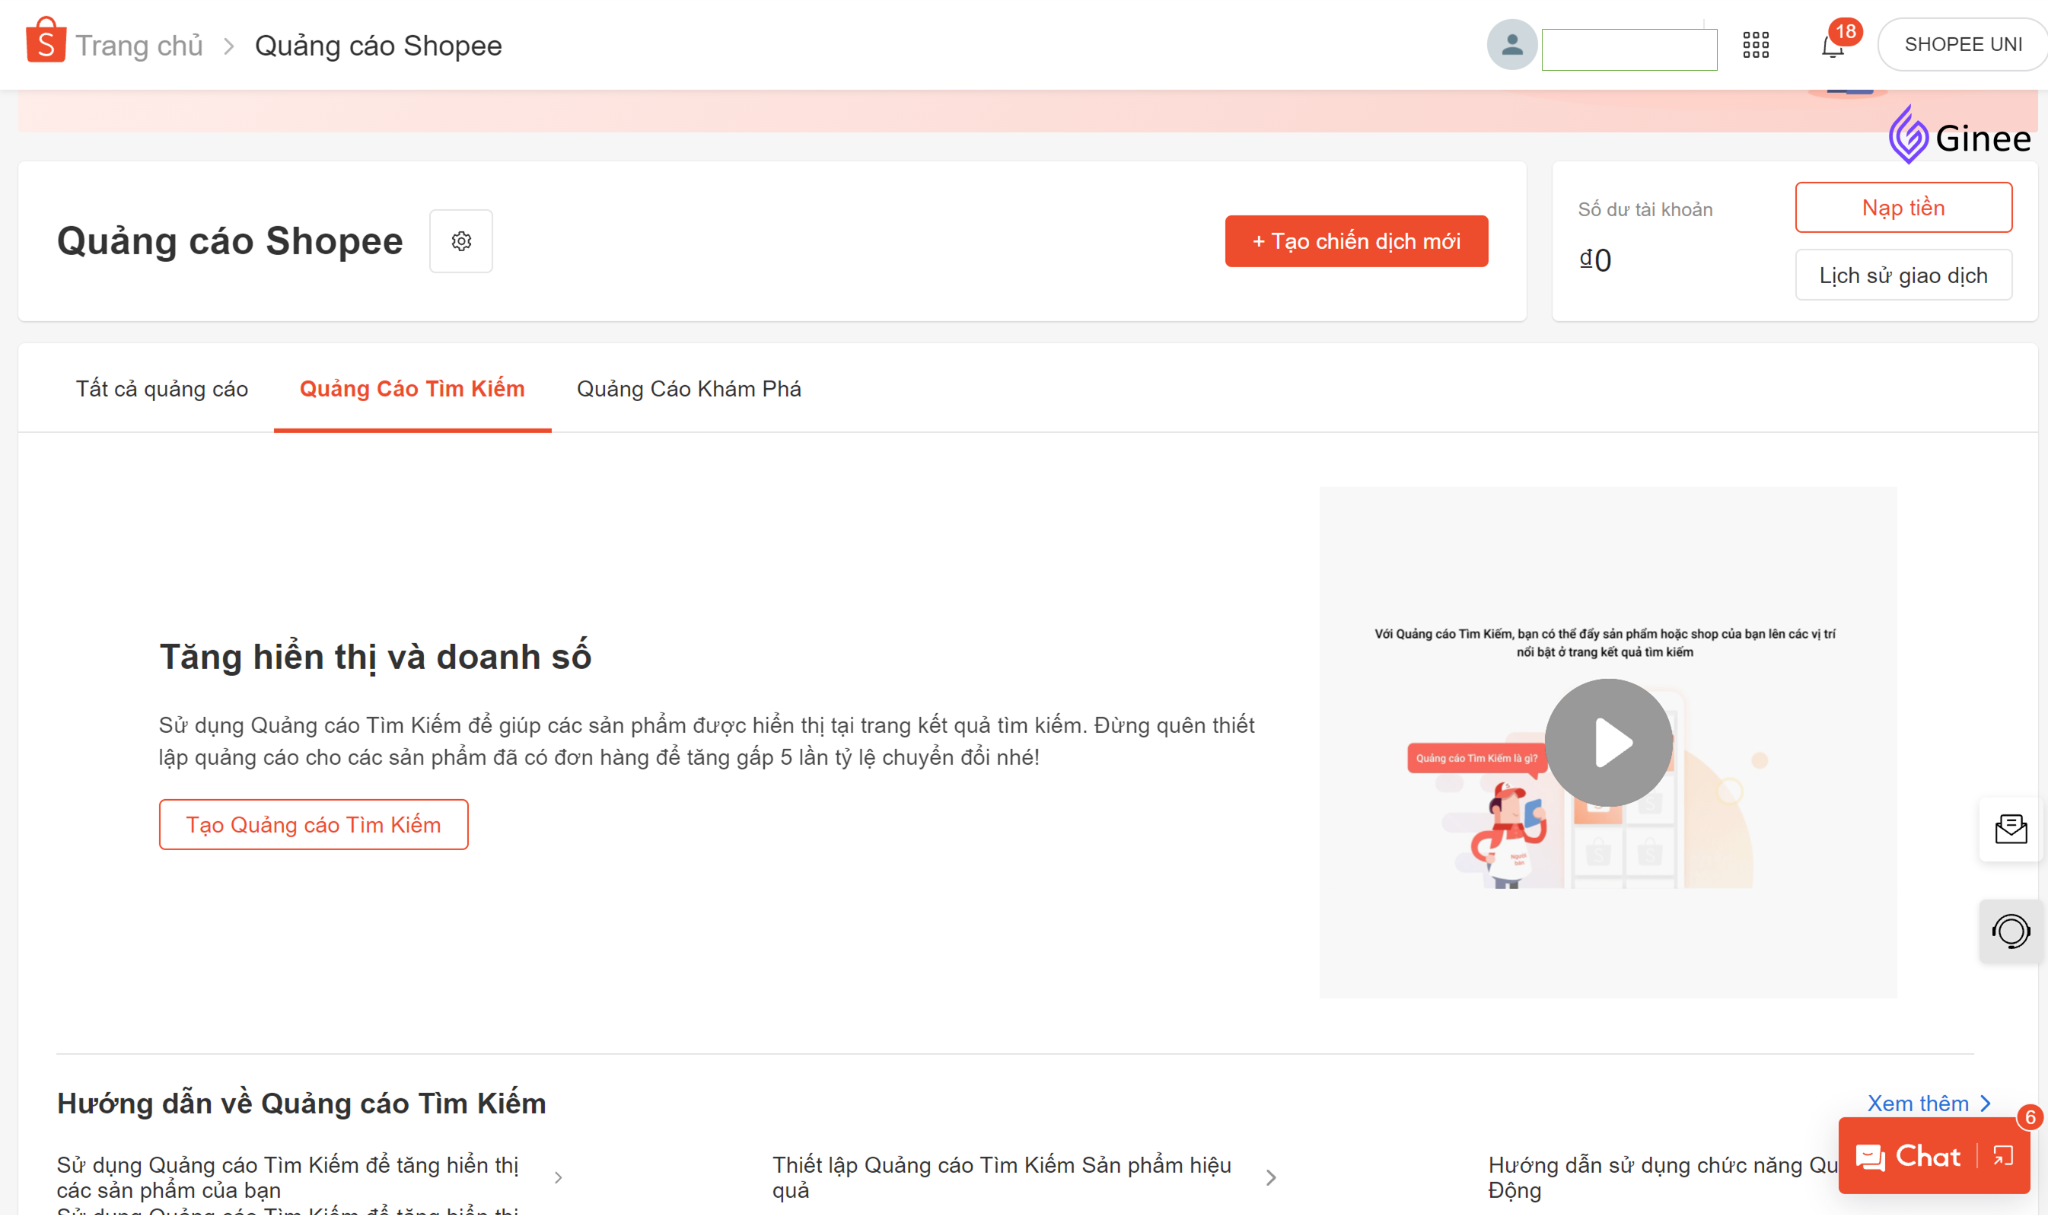The height and width of the screenshot is (1215, 2048).
Task: Click Xem thêm link
Action: [x=1929, y=1103]
